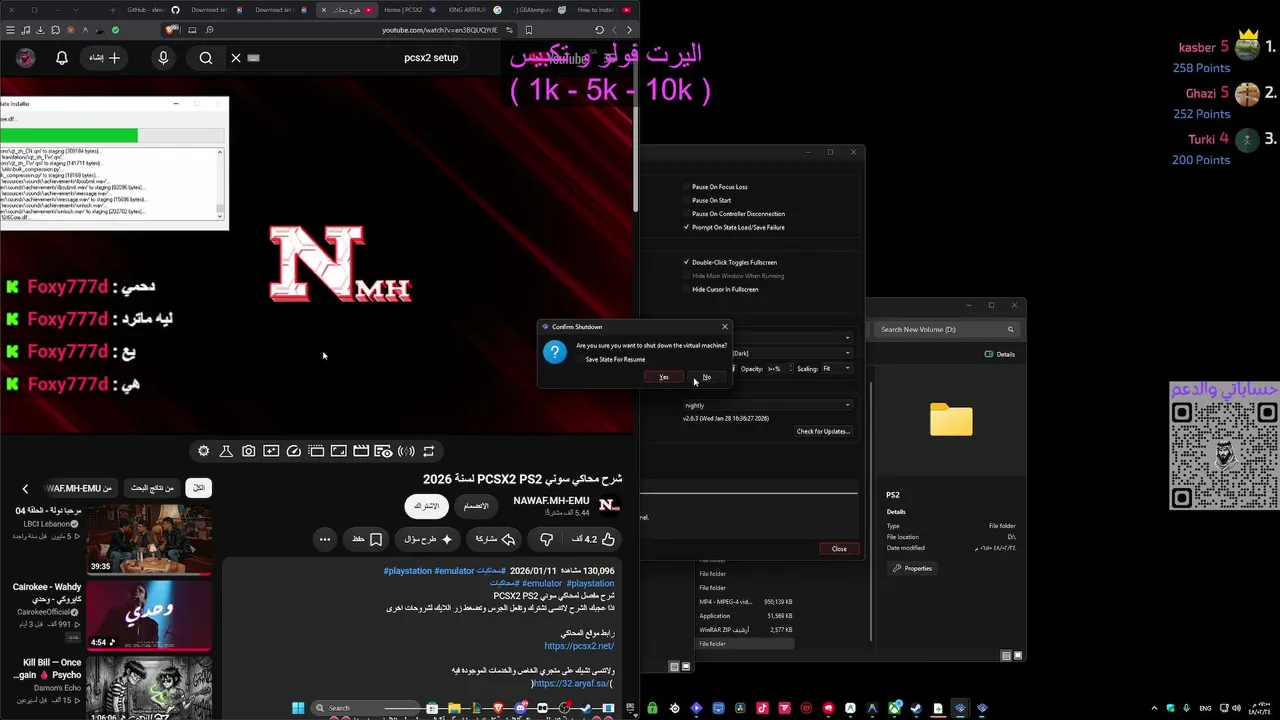Open the 39:35 LBCI Lebanon video thumbnail
This screenshot has width=1280, height=720.
click(x=149, y=539)
